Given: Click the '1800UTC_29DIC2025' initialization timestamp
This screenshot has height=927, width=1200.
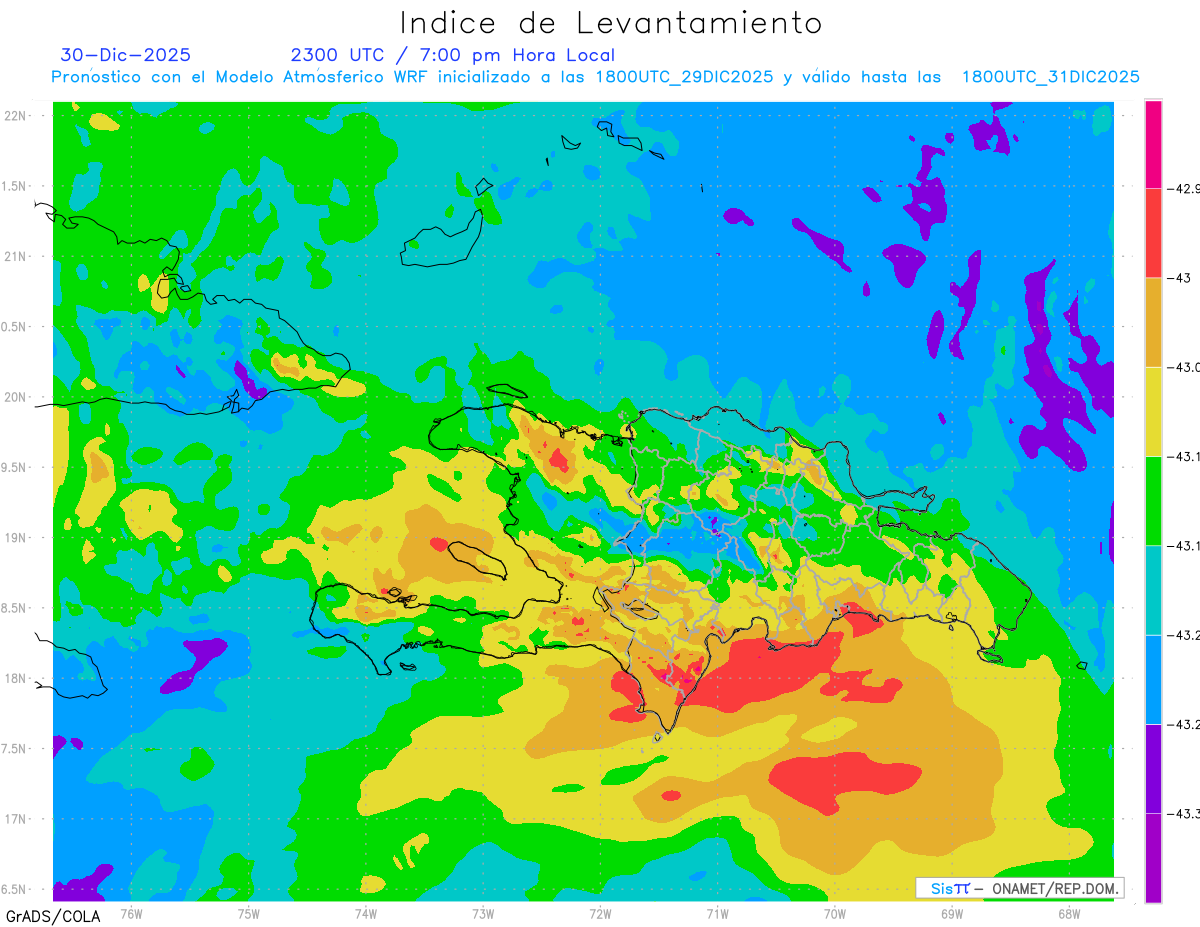Looking at the screenshot, I should [x=684, y=77].
